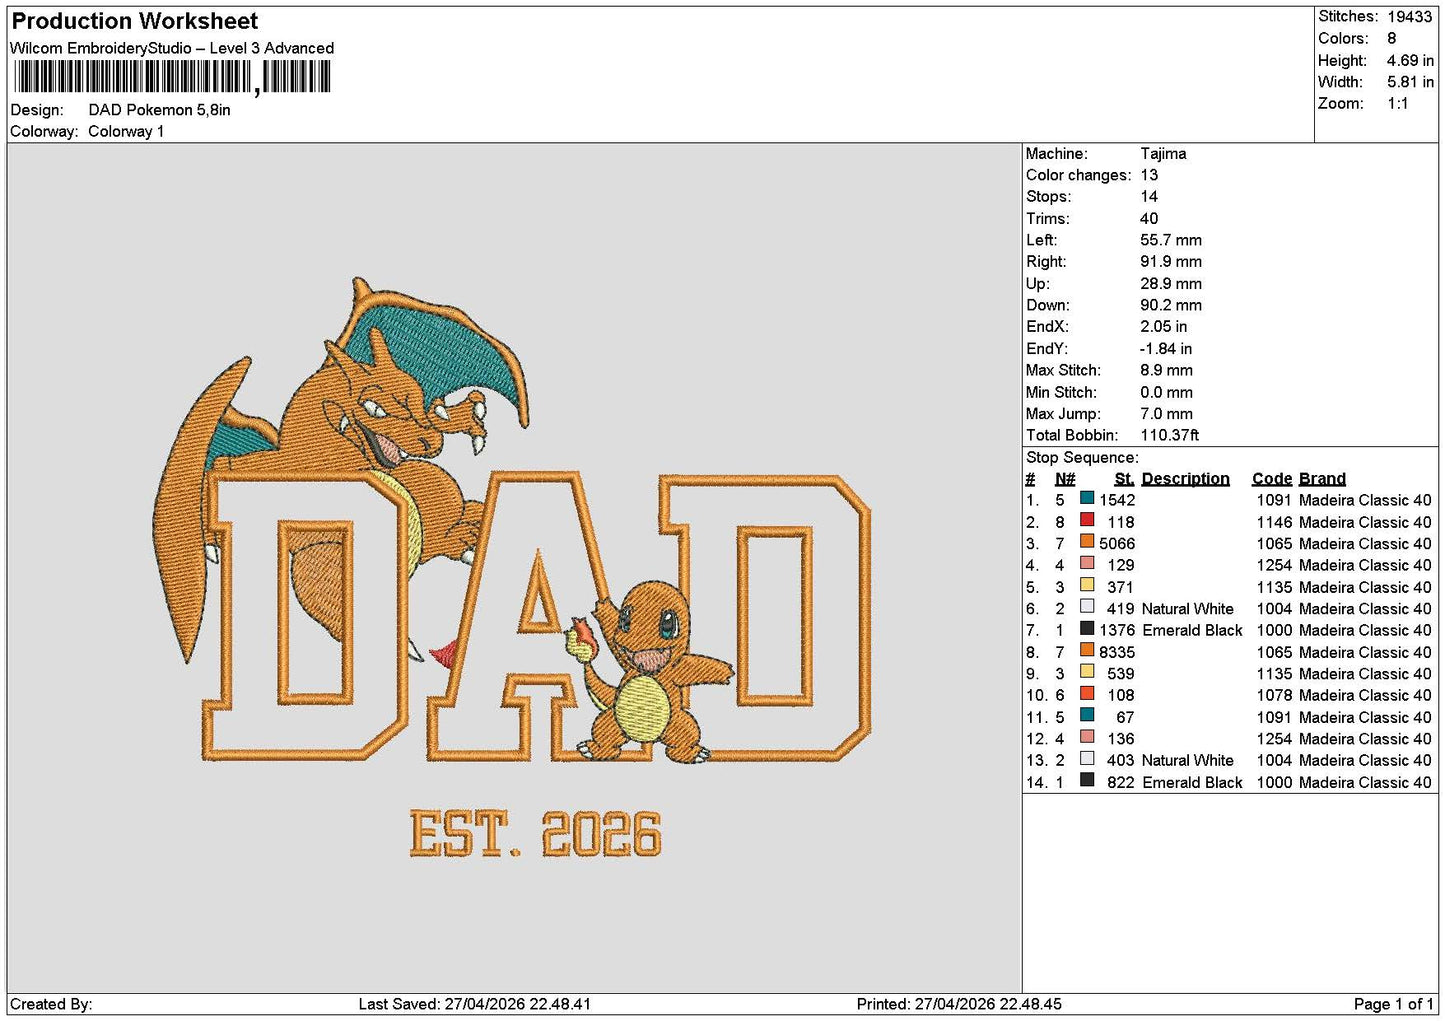Click the 'Colorway 1' value
Viewport: 1445px width, 1021px height.
(x=126, y=132)
